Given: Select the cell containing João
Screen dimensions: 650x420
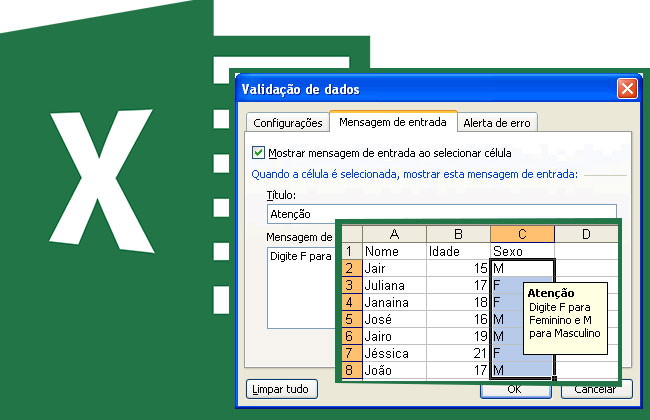Looking at the screenshot, I should [x=394, y=370].
